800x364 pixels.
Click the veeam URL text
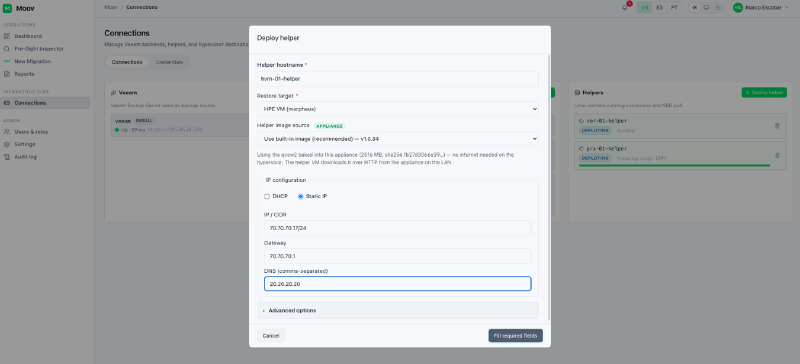click(x=175, y=130)
